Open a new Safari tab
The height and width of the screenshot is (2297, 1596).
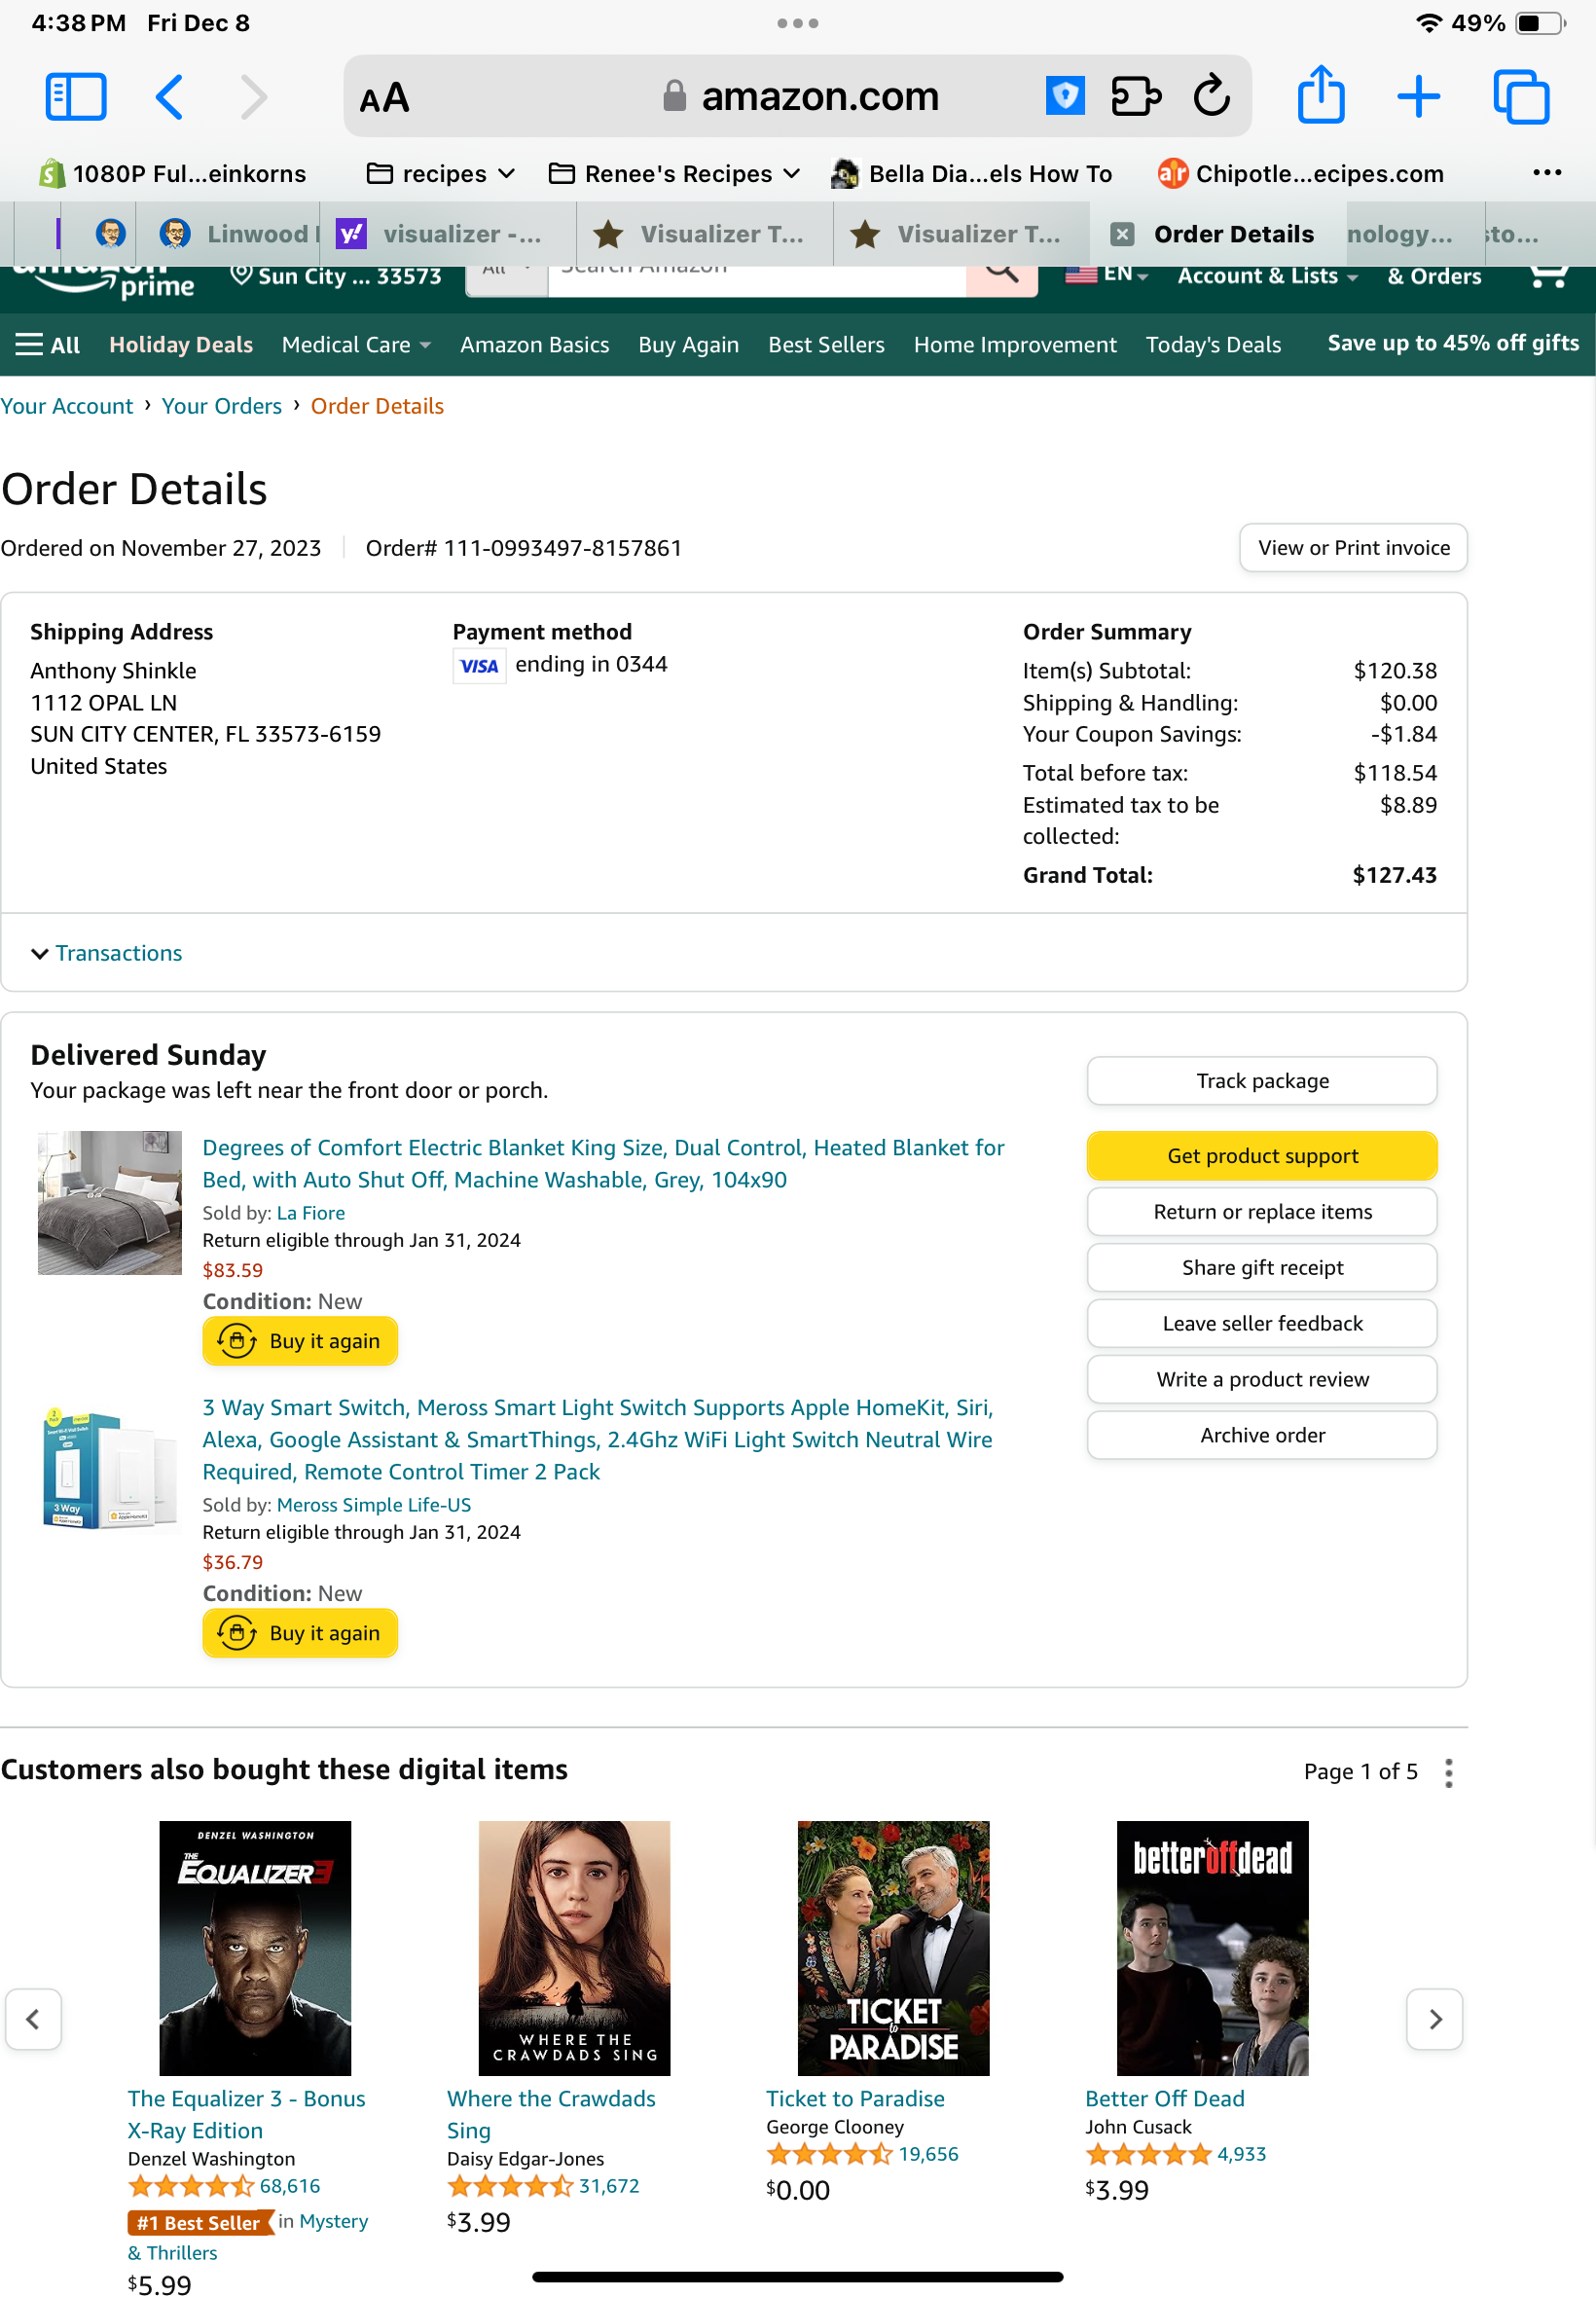coord(1418,97)
